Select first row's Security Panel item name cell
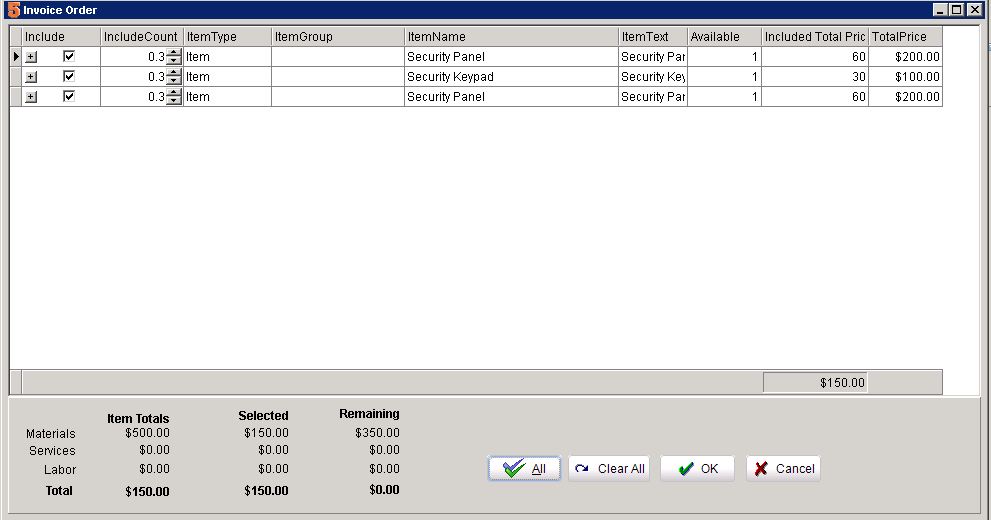The width and height of the screenshot is (991, 520). click(511, 56)
